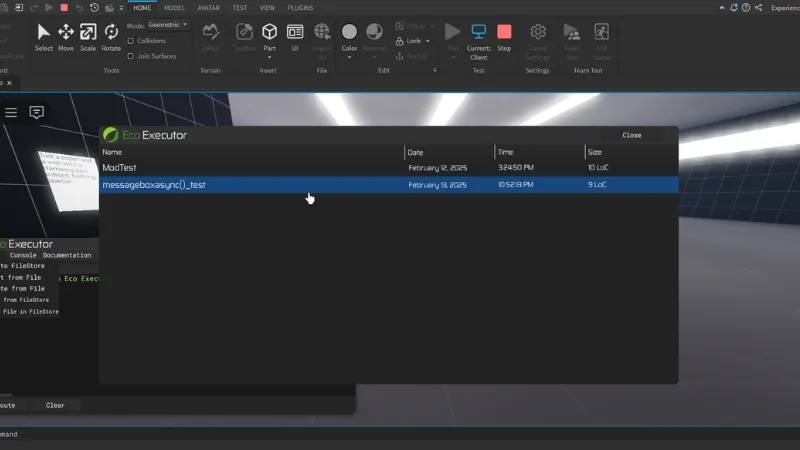Expand the Play dropdown arrow
The height and width of the screenshot is (450, 800).
[453, 57]
